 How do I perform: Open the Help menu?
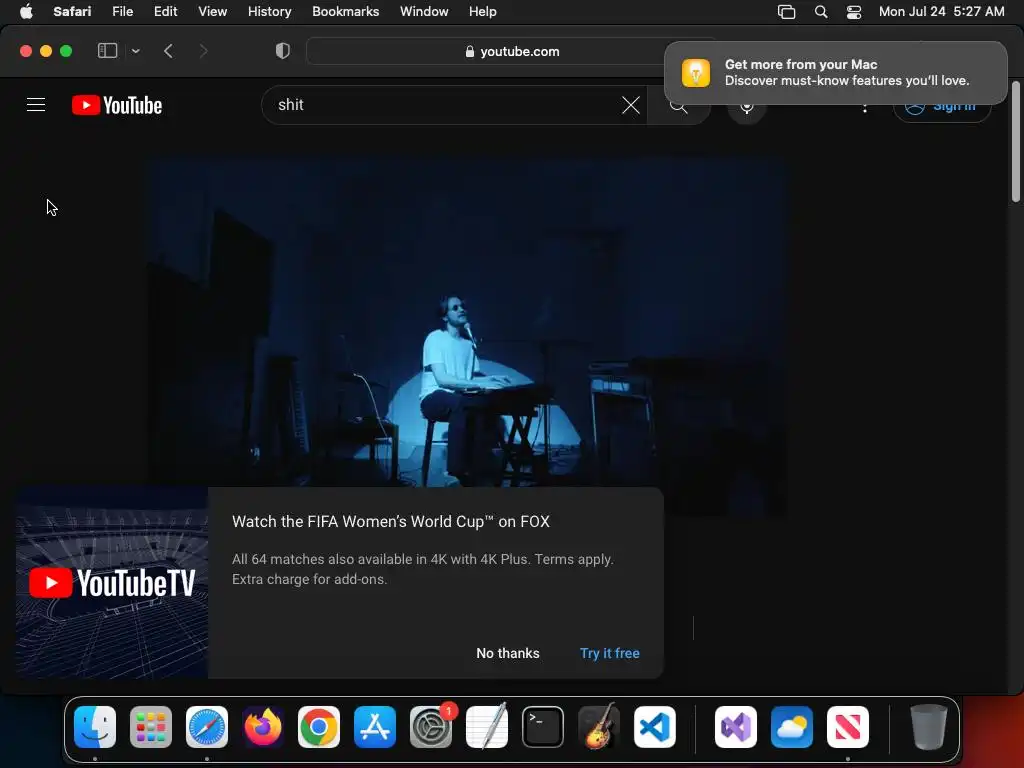(x=483, y=11)
